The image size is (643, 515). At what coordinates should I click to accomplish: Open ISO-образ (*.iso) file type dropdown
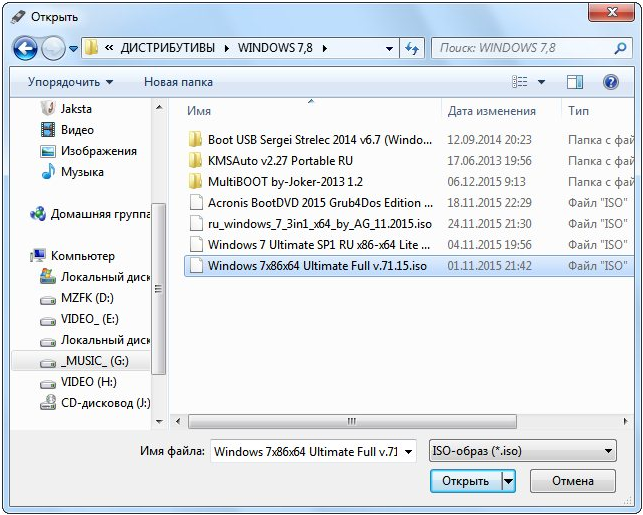(x=522, y=451)
